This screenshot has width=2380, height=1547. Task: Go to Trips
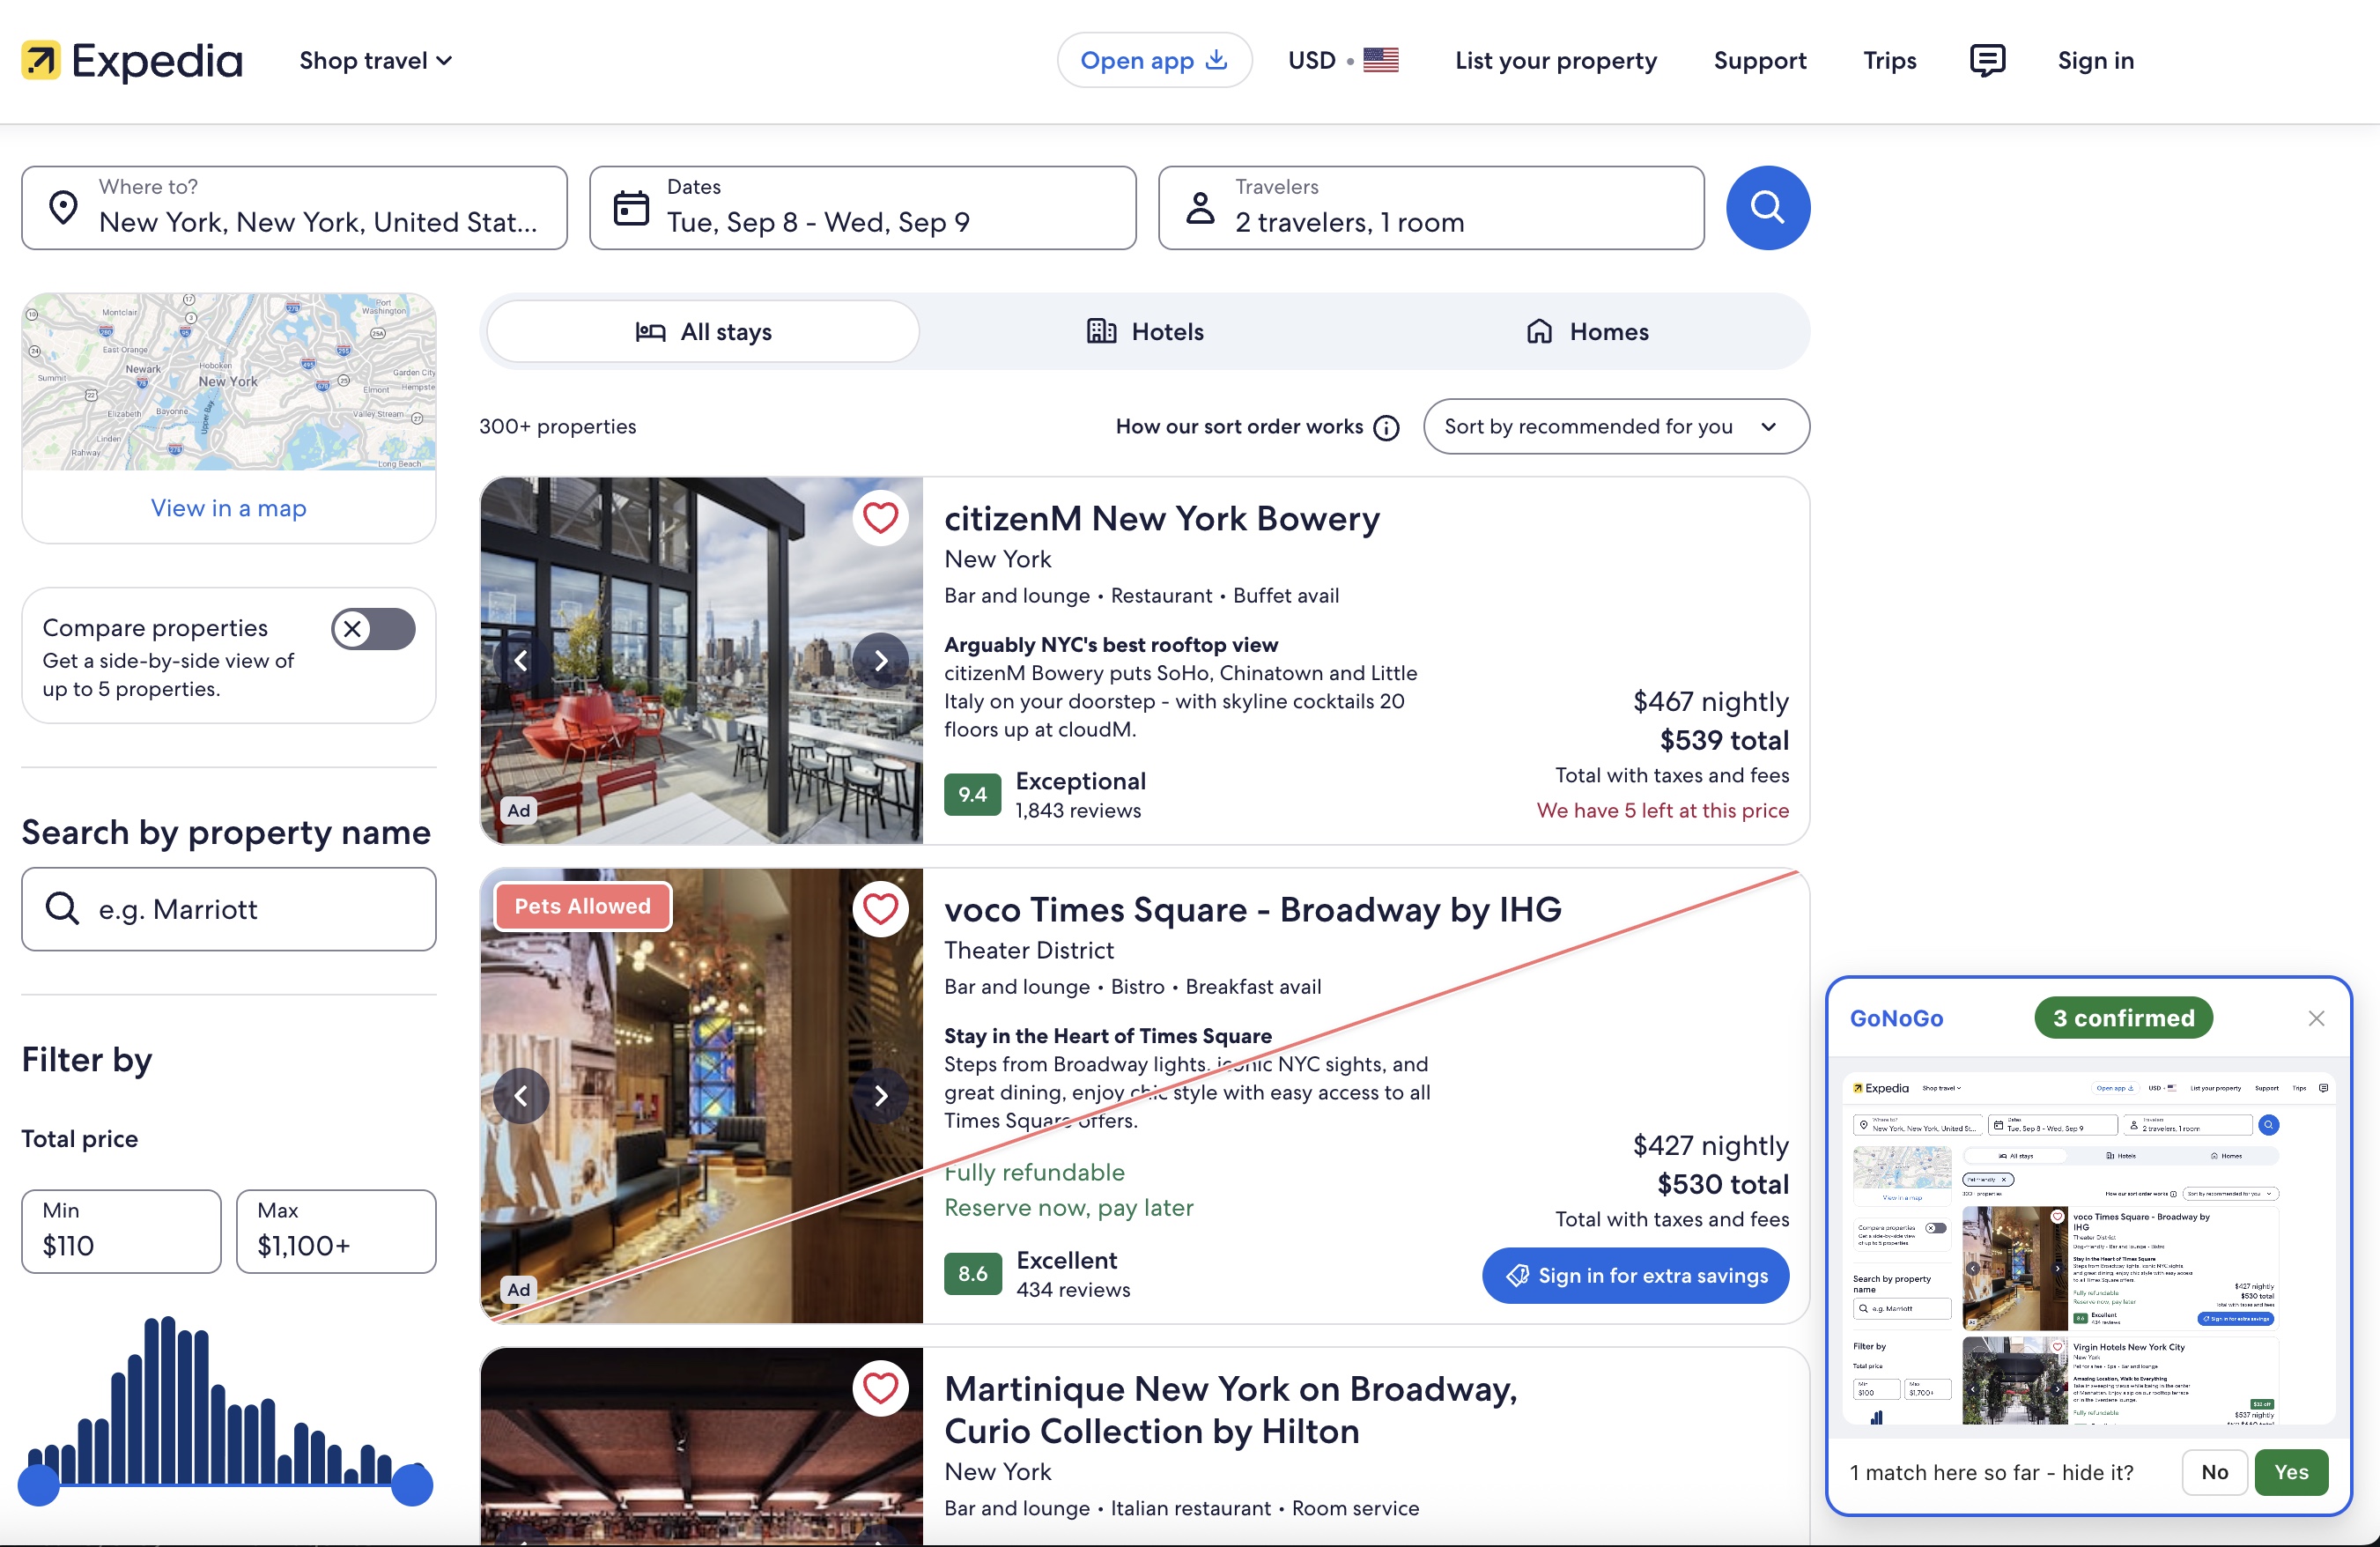click(x=1889, y=60)
